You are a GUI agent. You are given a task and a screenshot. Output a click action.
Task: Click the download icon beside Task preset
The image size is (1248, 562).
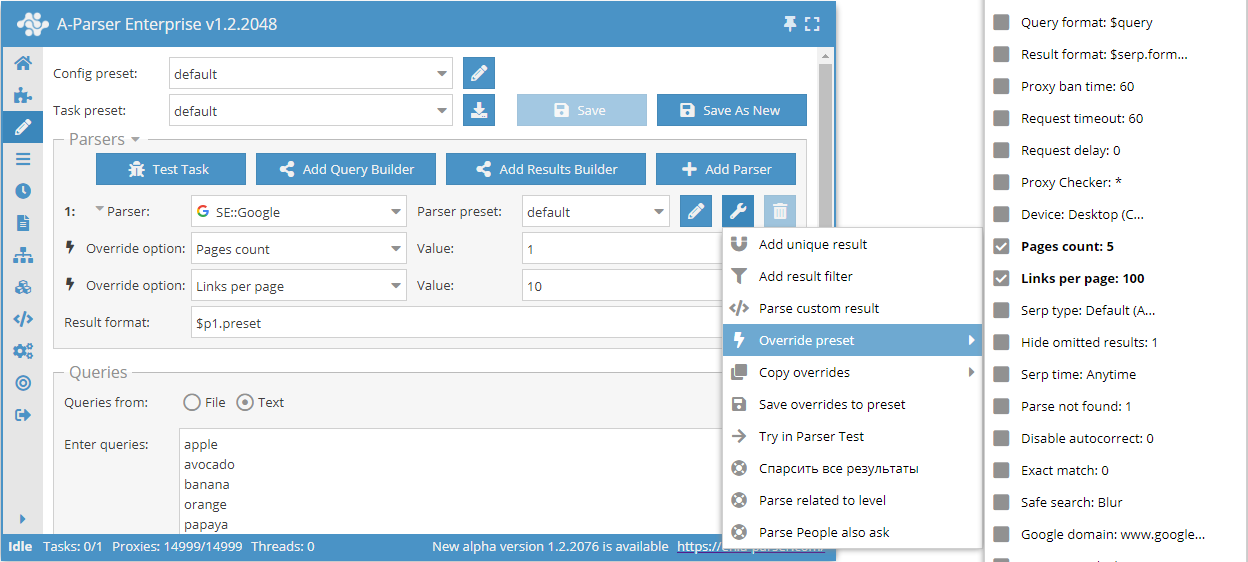pyautogui.click(x=479, y=110)
